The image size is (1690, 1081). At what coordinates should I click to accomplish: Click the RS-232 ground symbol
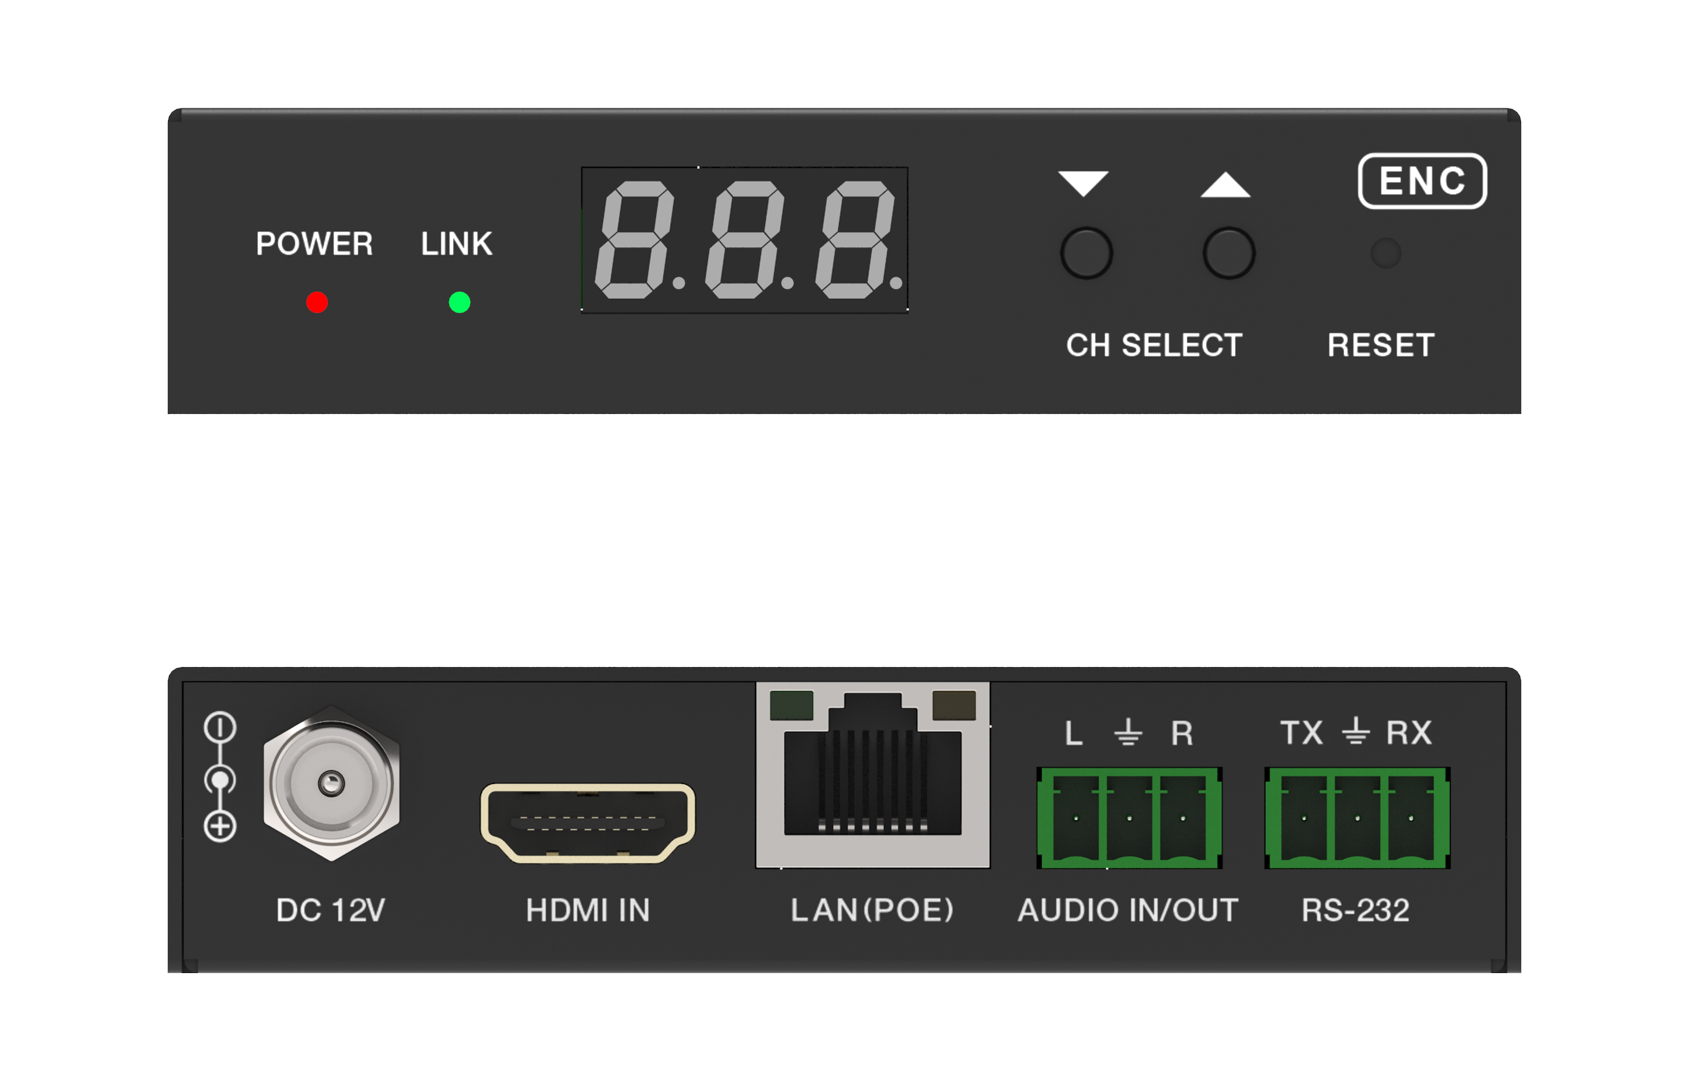tap(1356, 731)
